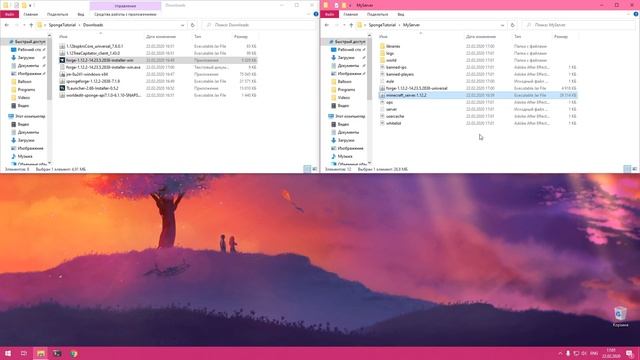
Task: Focus the search box in MyServer window
Action: tap(580, 25)
